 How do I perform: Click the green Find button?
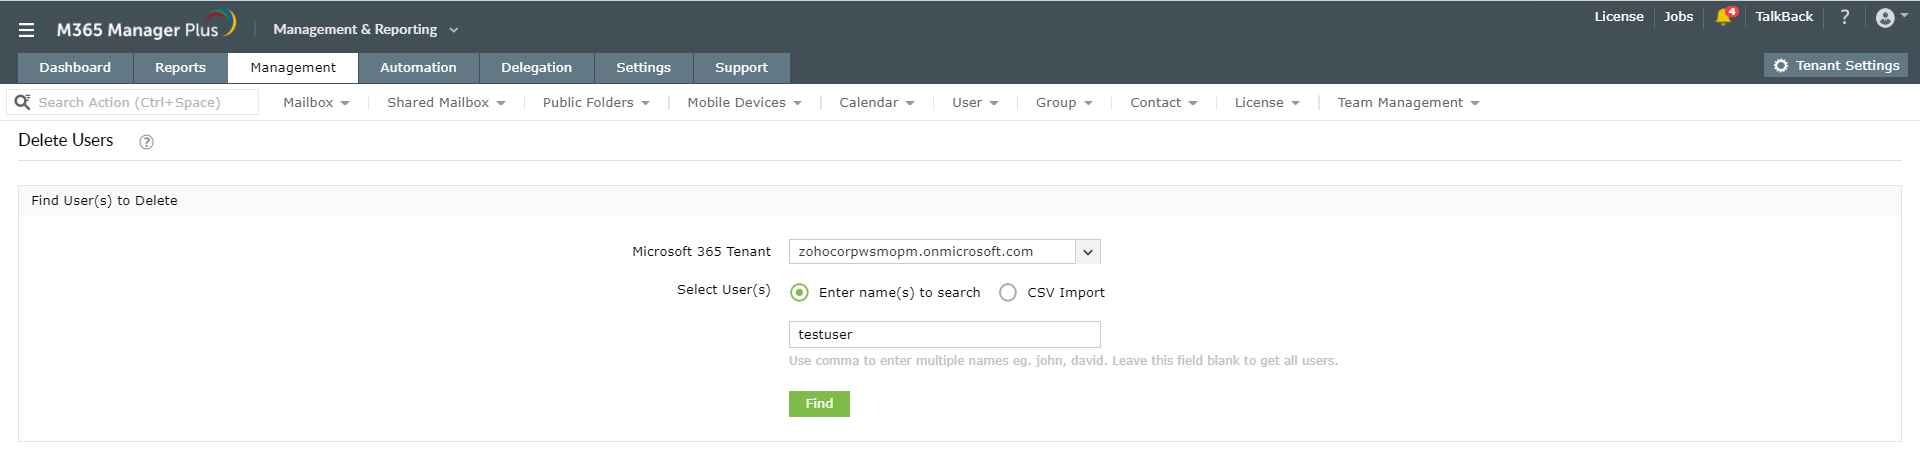(819, 404)
